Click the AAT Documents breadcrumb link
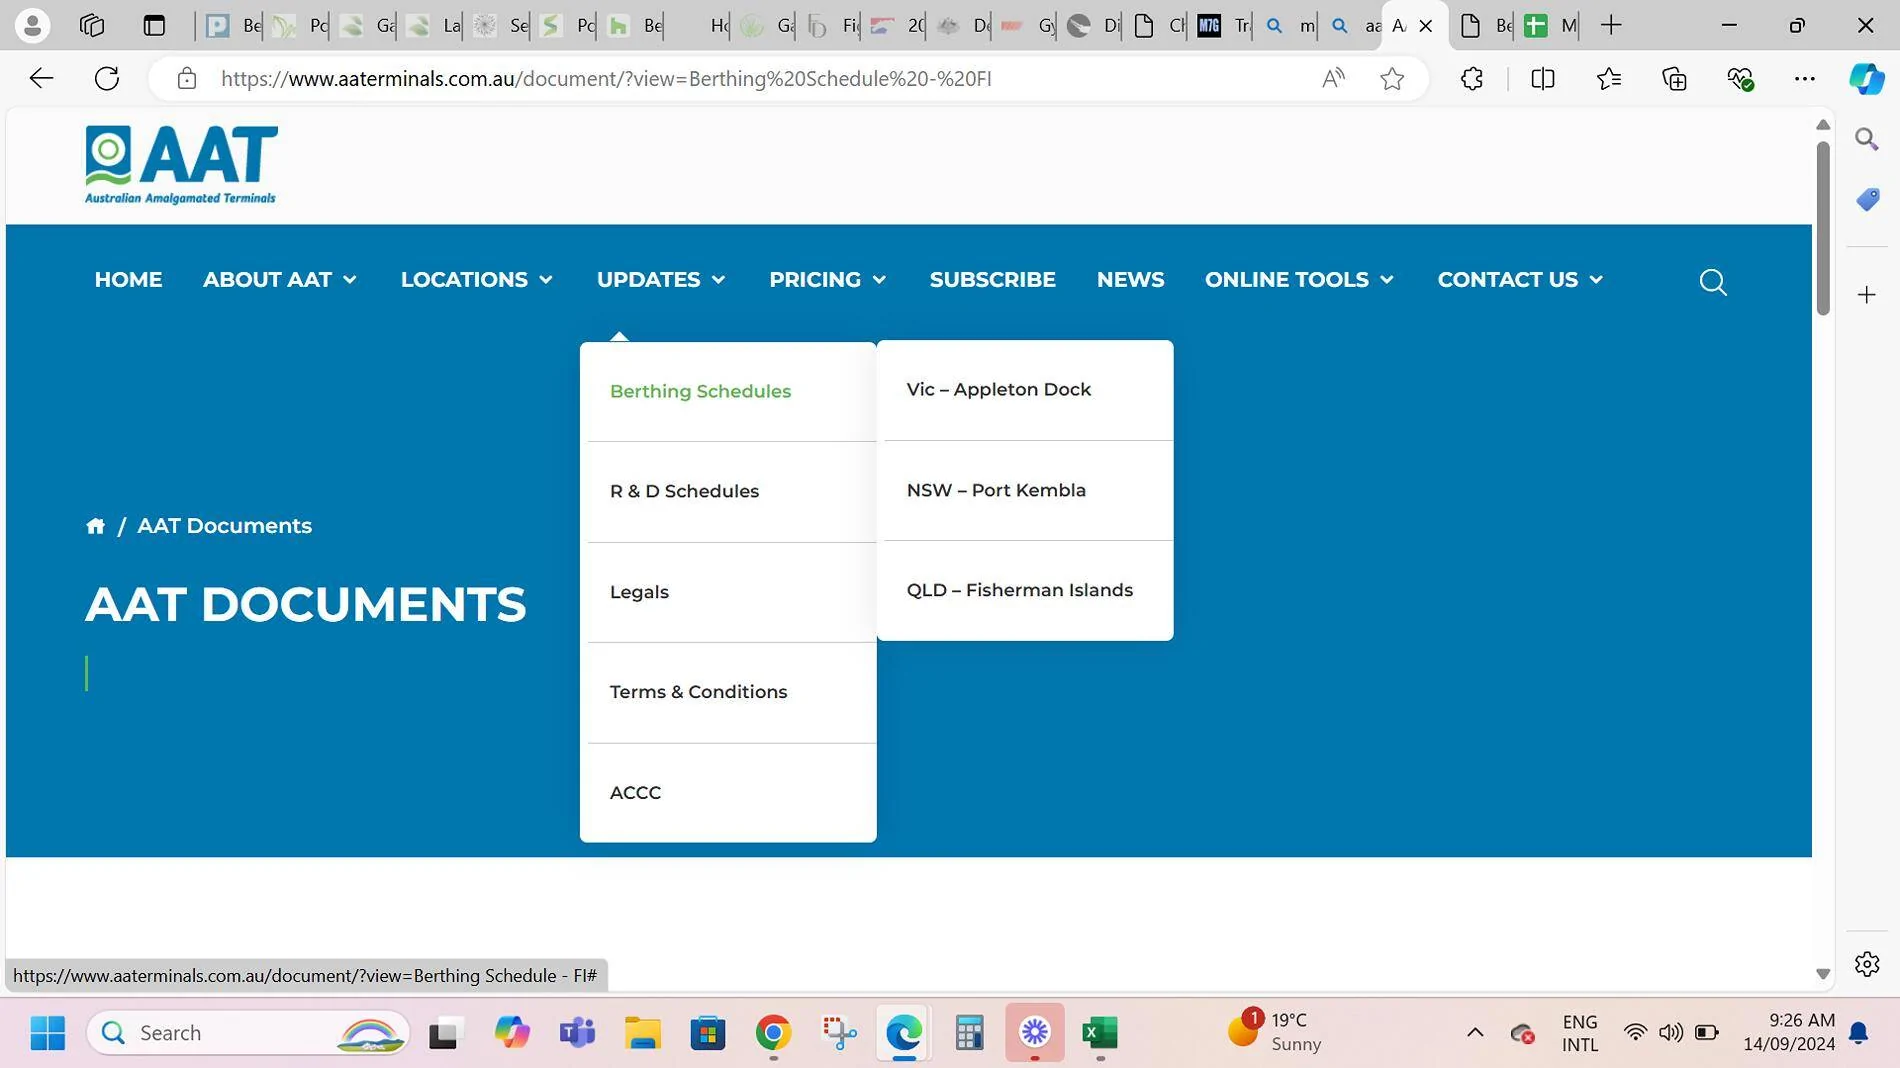Image resolution: width=1900 pixels, height=1068 pixels. 224,526
